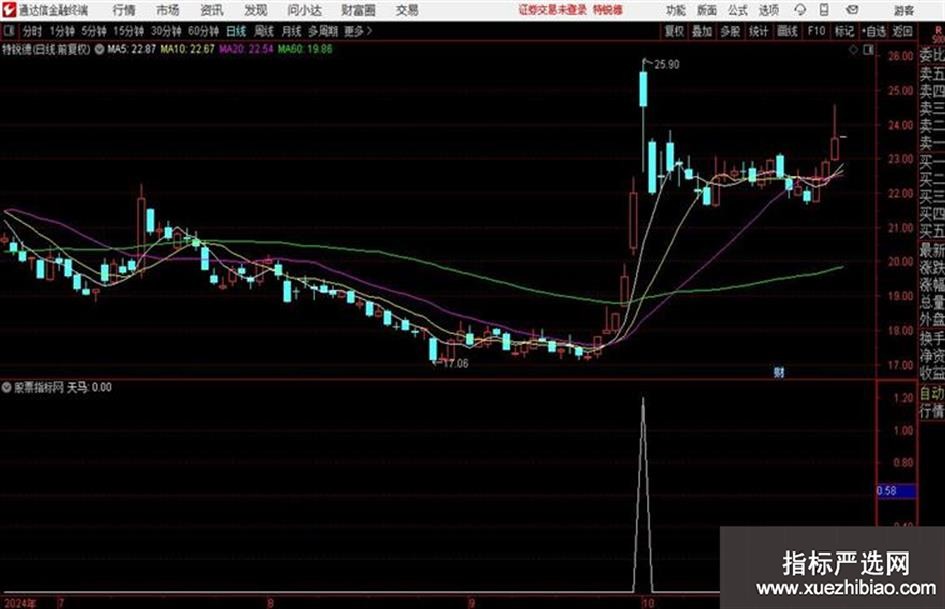The image size is (945, 609).
Task: Click the MA10: 22.67 value
Action: pyautogui.click(x=187, y=49)
